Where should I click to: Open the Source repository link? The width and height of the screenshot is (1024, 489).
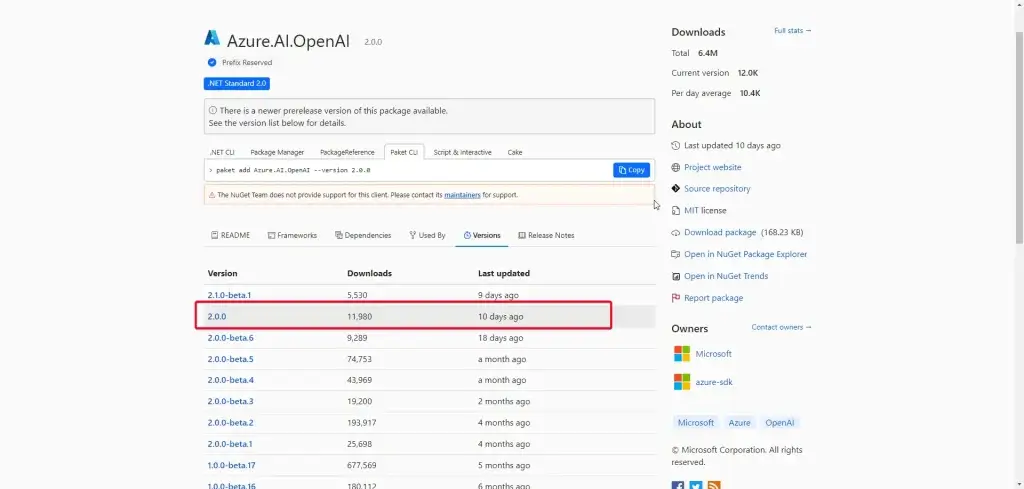(x=717, y=189)
